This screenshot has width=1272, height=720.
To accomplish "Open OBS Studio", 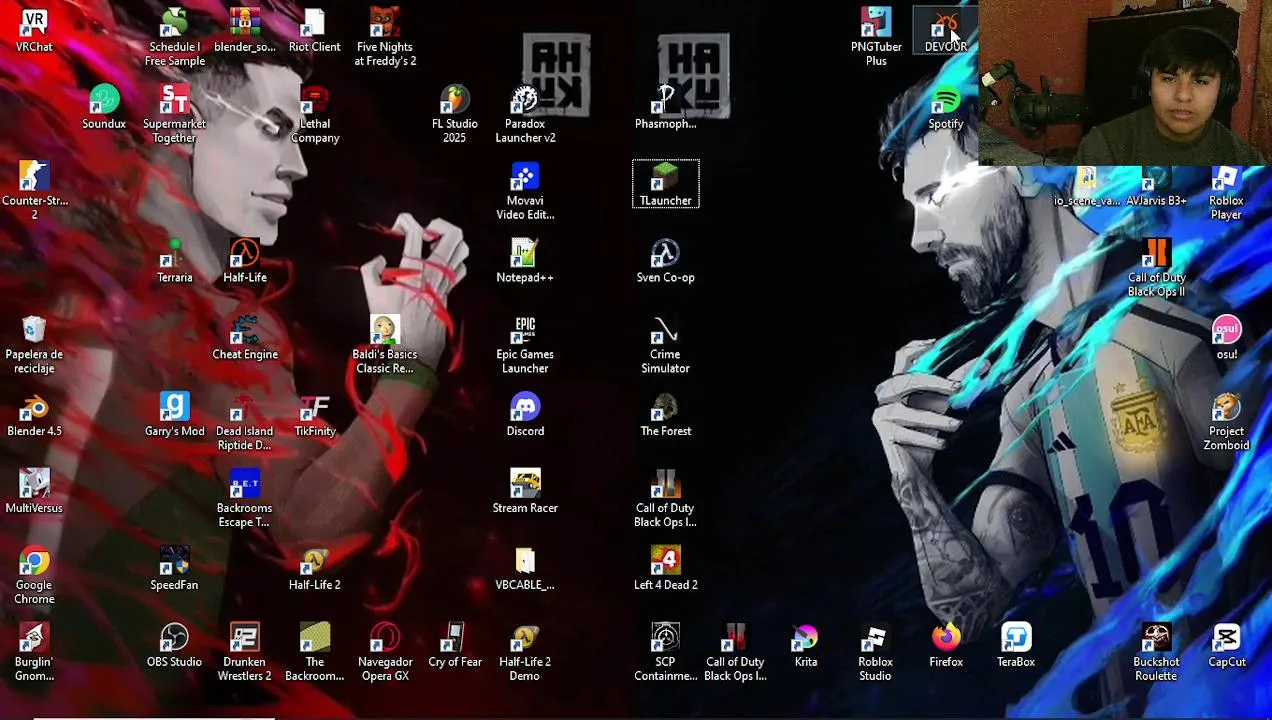I will click(x=174, y=646).
